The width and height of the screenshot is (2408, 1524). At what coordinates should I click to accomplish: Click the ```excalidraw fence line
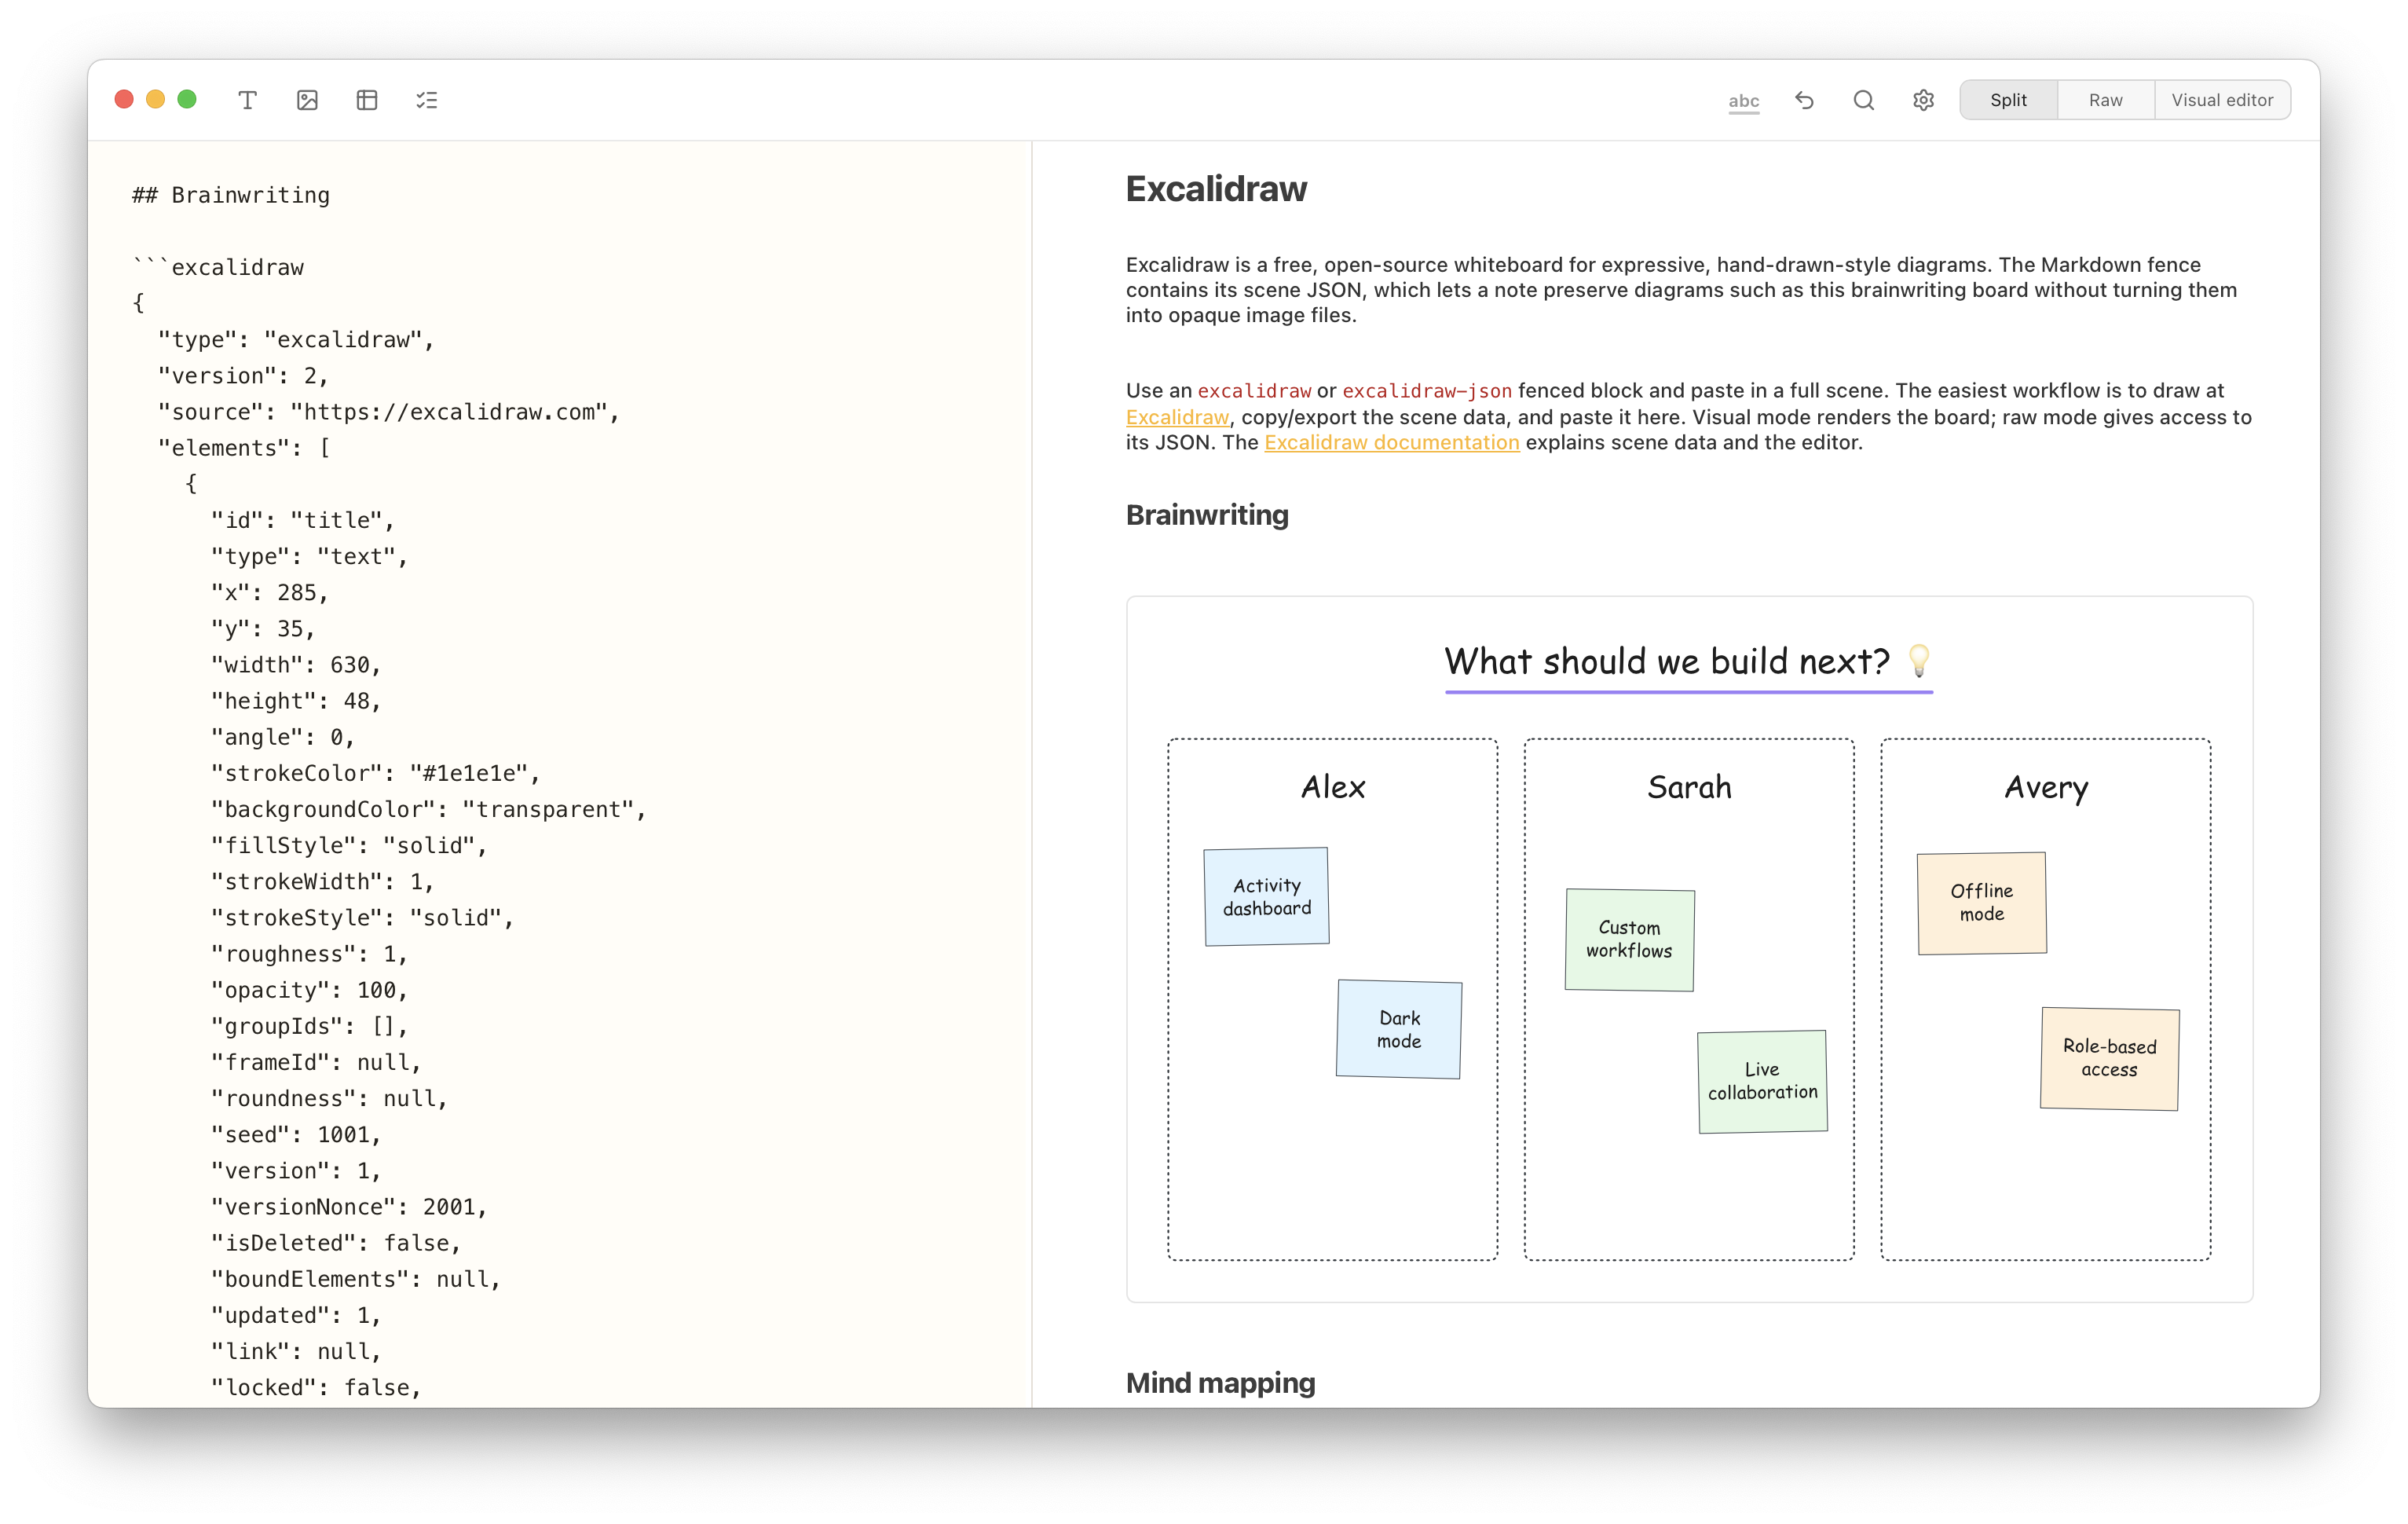pos(218,267)
